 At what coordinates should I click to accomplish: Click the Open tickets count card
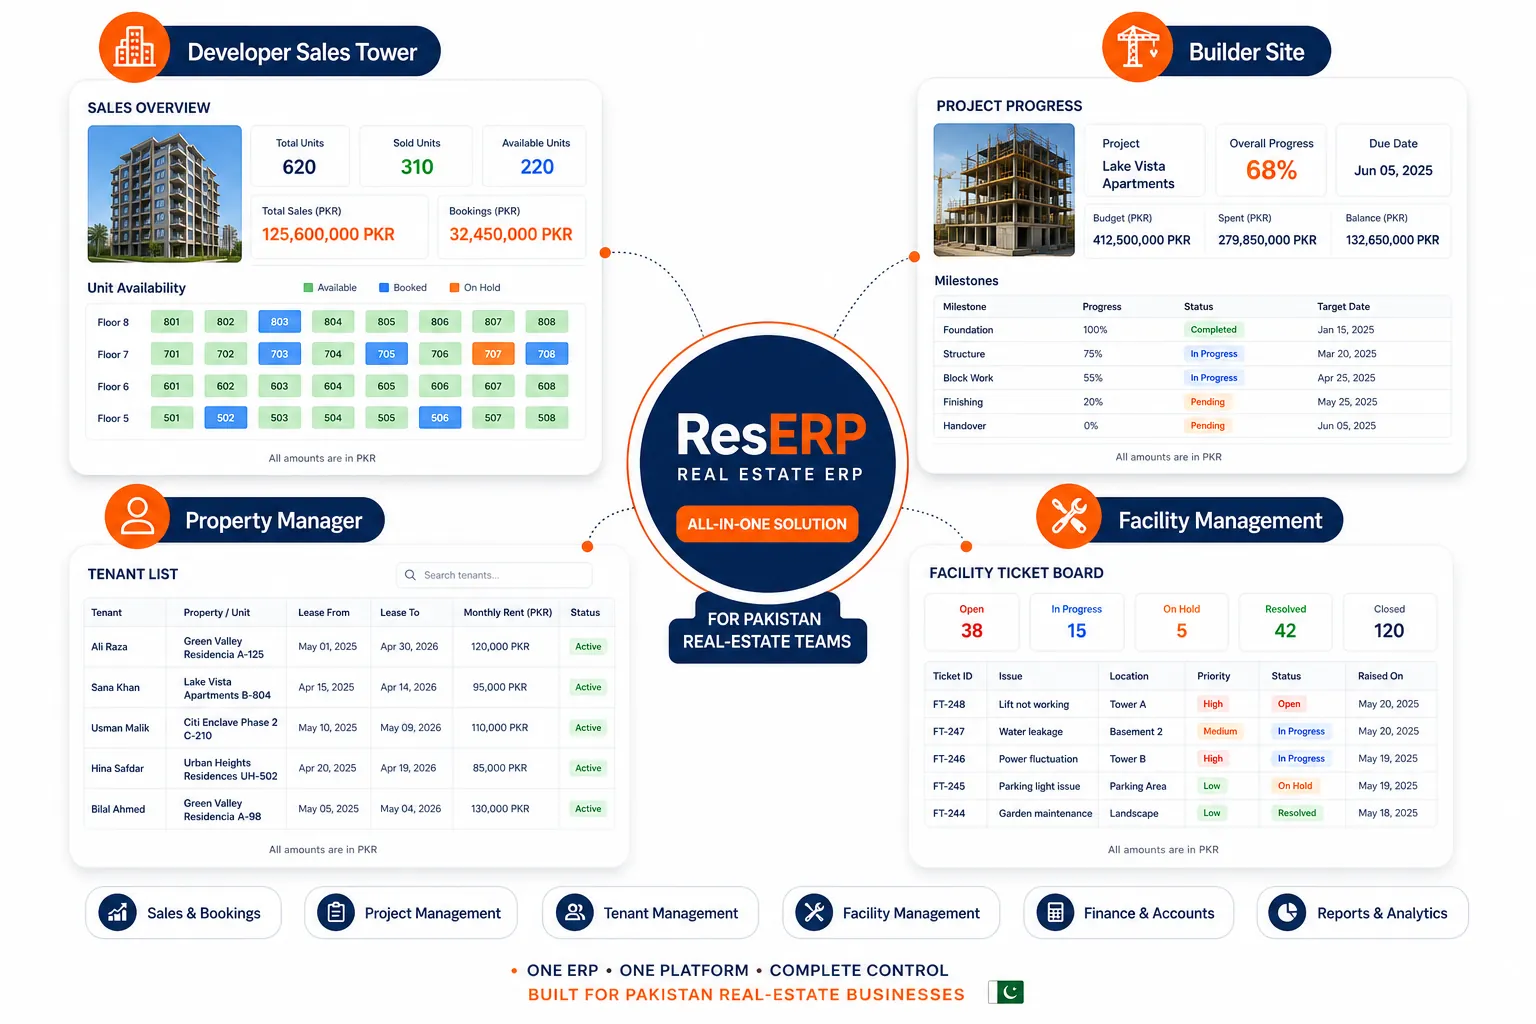[972, 622]
